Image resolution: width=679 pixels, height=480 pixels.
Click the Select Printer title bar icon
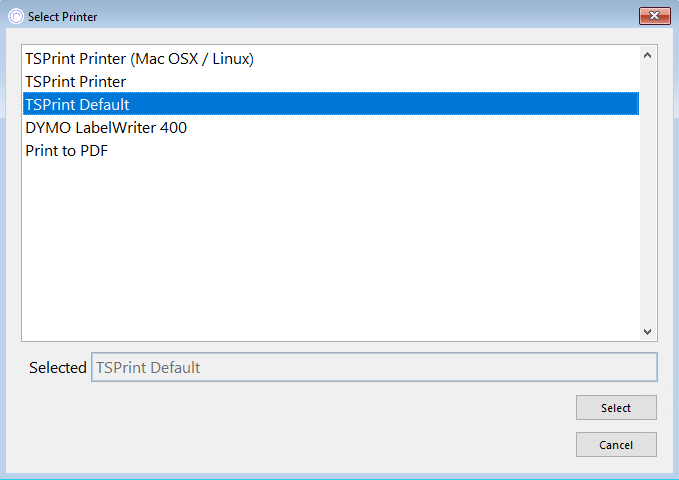[16, 16]
